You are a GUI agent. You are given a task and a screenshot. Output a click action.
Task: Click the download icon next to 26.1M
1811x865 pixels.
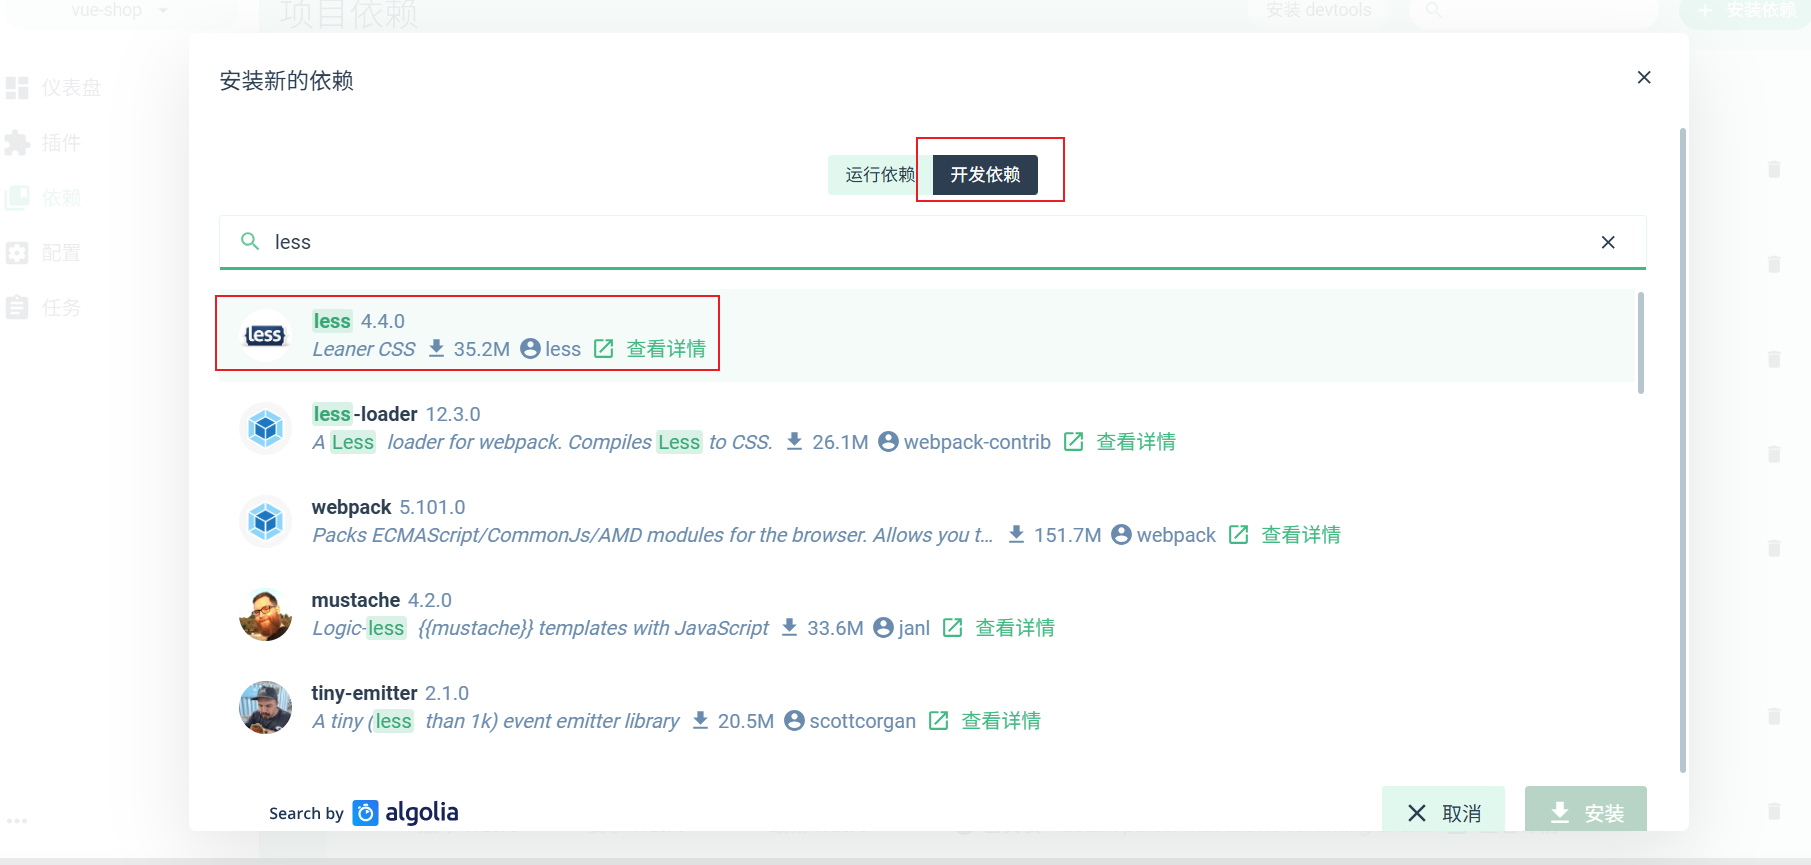coord(794,441)
